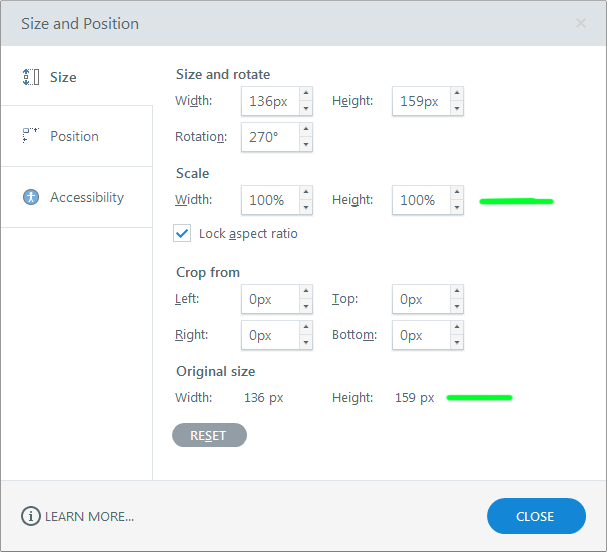Image resolution: width=607 pixels, height=552 pixels.
Task: Click the Close button
Action: point(535,516)
